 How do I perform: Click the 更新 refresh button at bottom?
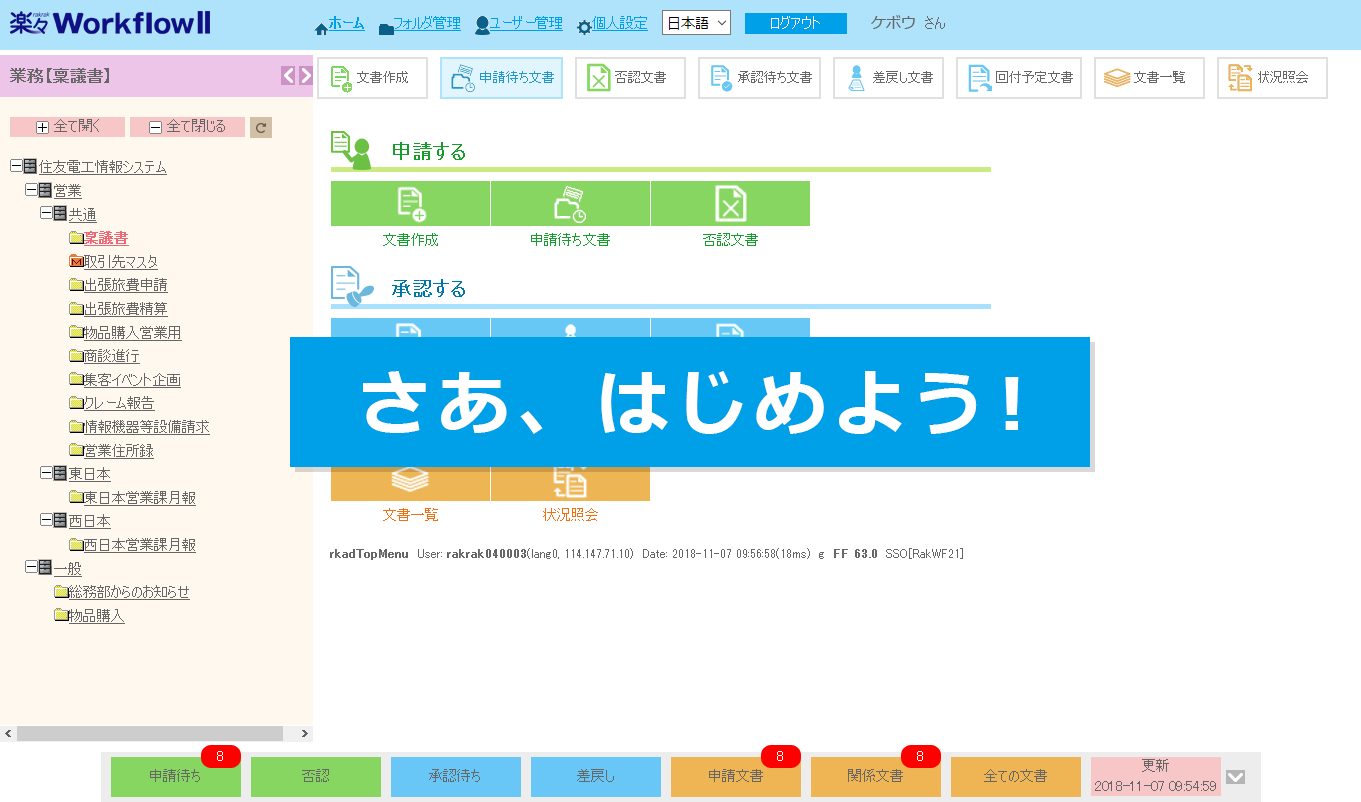click(x=1156, y=776)
